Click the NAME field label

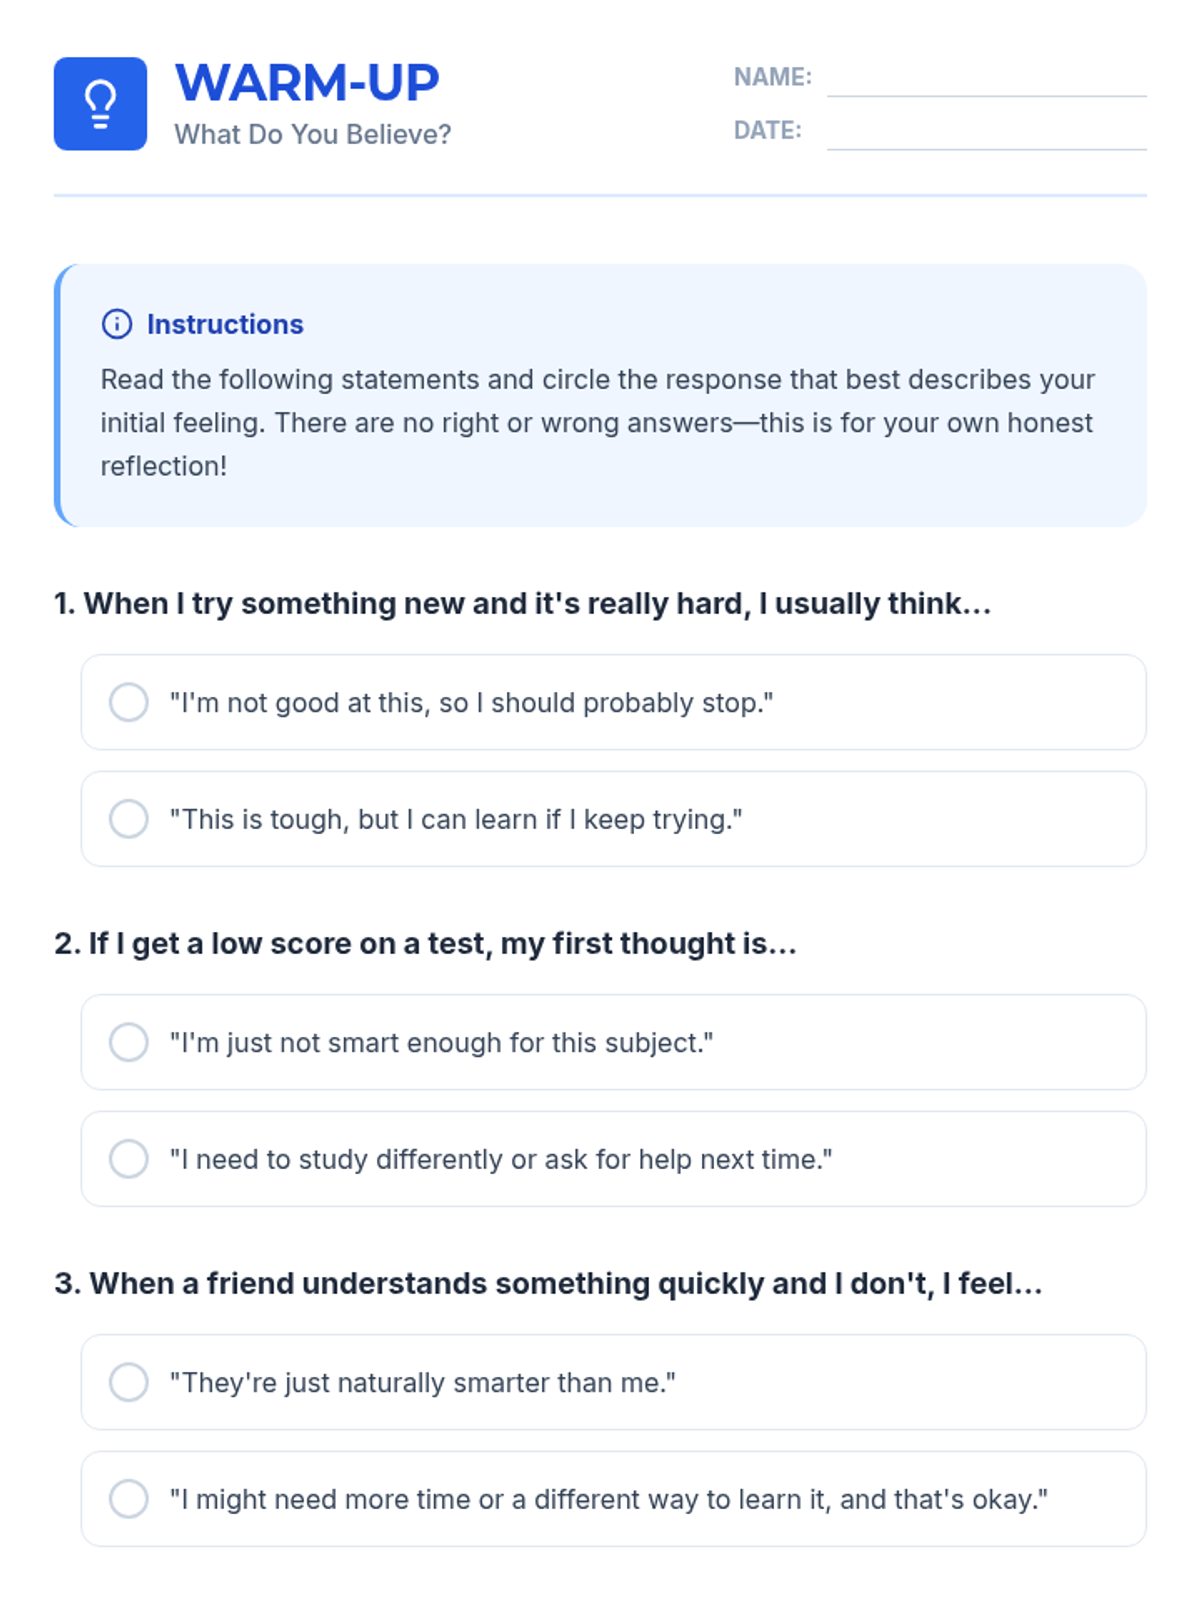pos(772,77)
